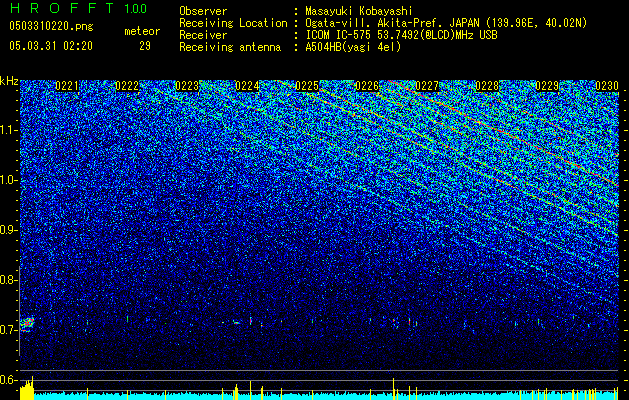Click the 0.8 frequency axis label
The width and height of the screenshot is (629, 400).
pos(8,280)
